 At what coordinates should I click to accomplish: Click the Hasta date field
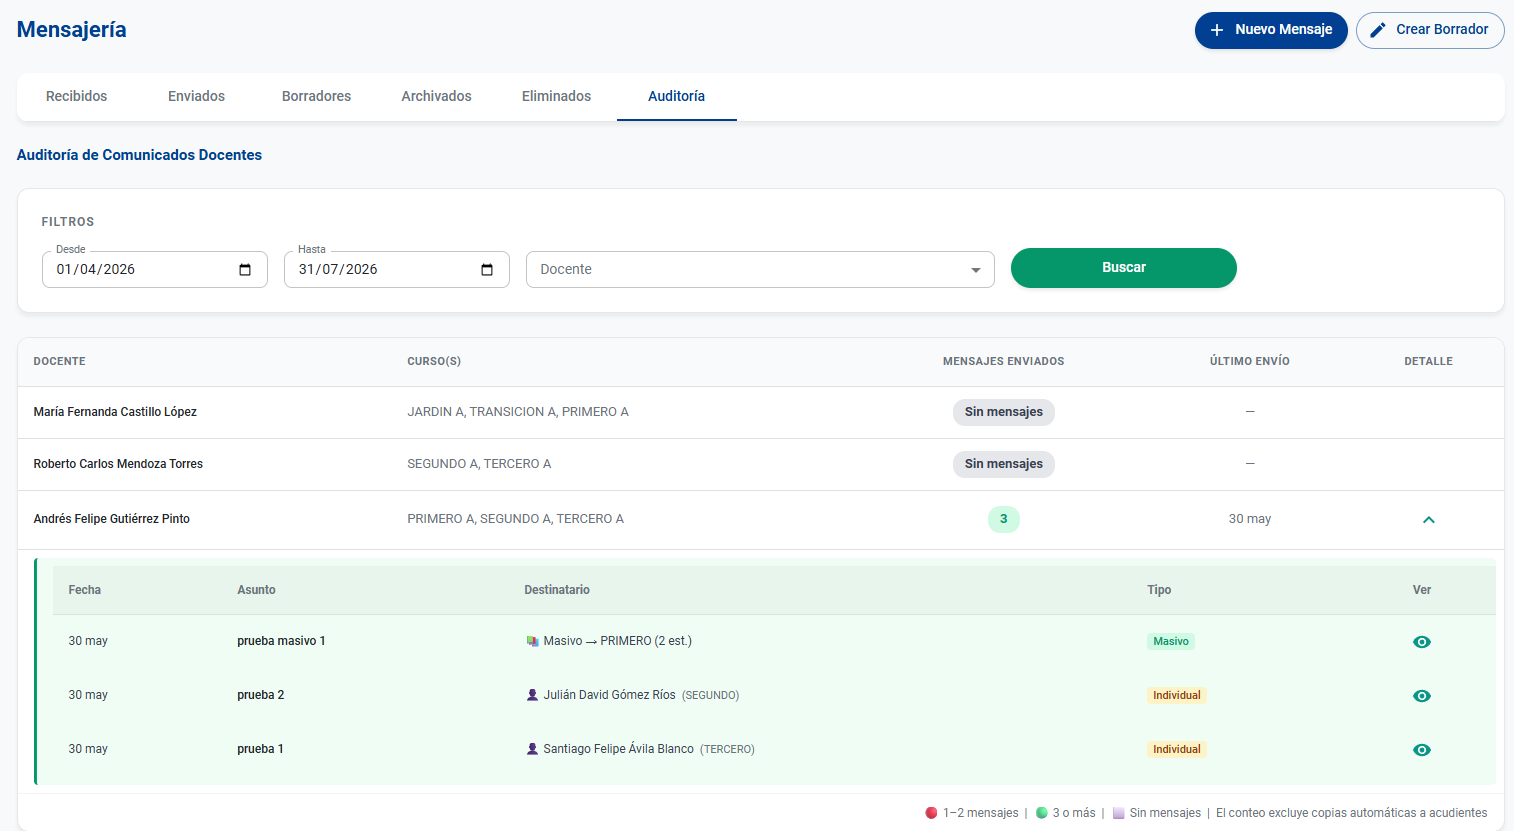(x=397, y=269)
